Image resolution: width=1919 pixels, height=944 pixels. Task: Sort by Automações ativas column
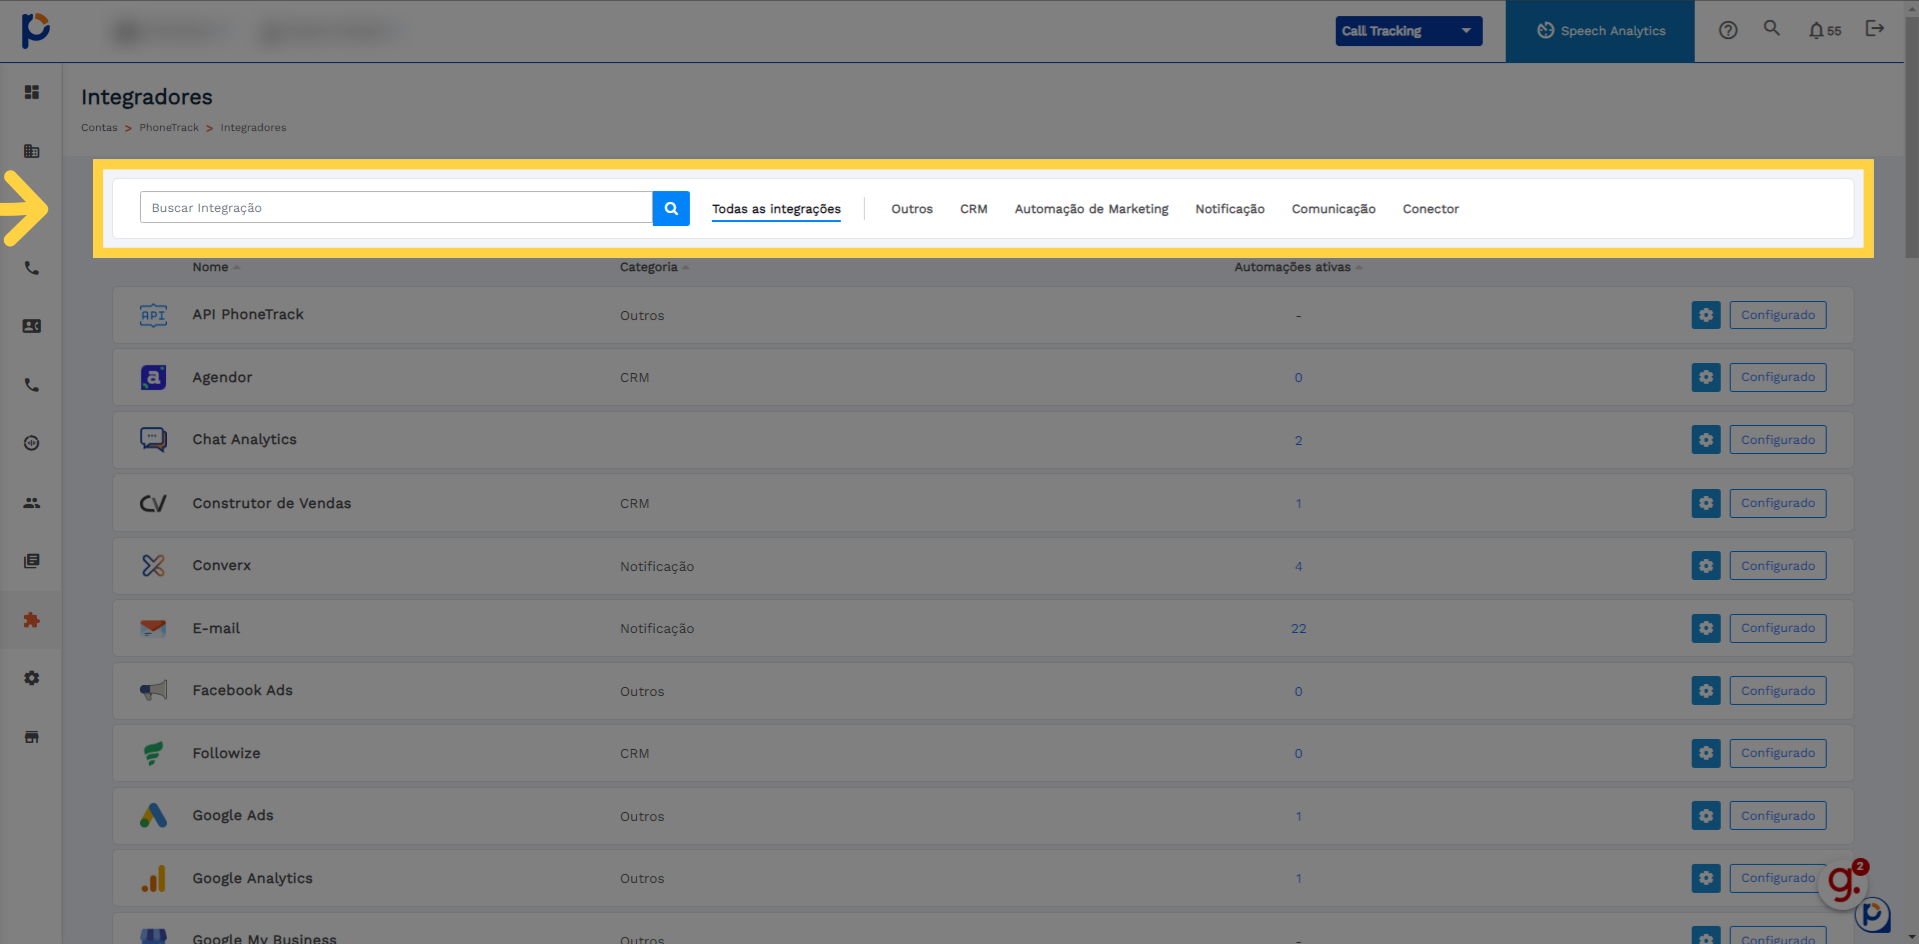click(1298, 267)
